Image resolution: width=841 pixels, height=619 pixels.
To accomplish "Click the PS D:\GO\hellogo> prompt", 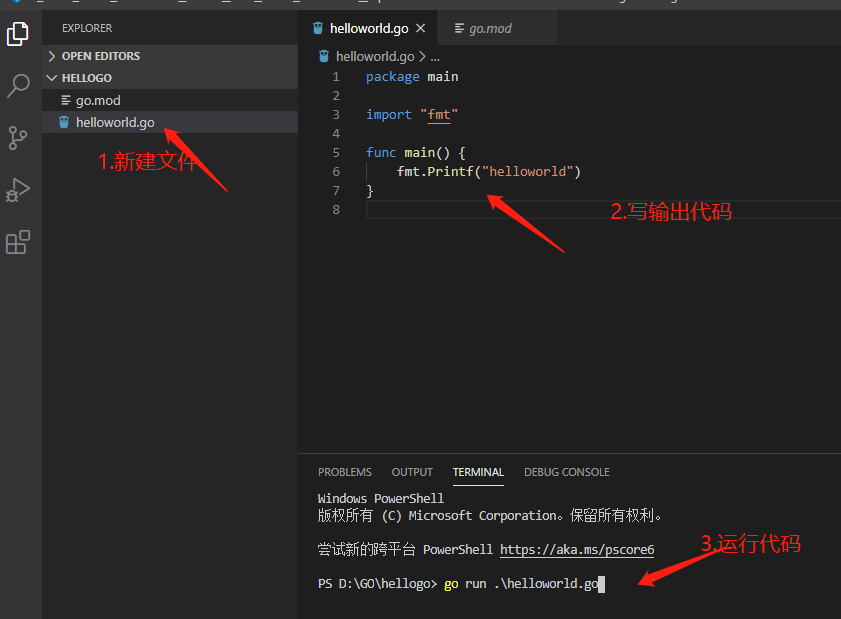I will 378,584.
